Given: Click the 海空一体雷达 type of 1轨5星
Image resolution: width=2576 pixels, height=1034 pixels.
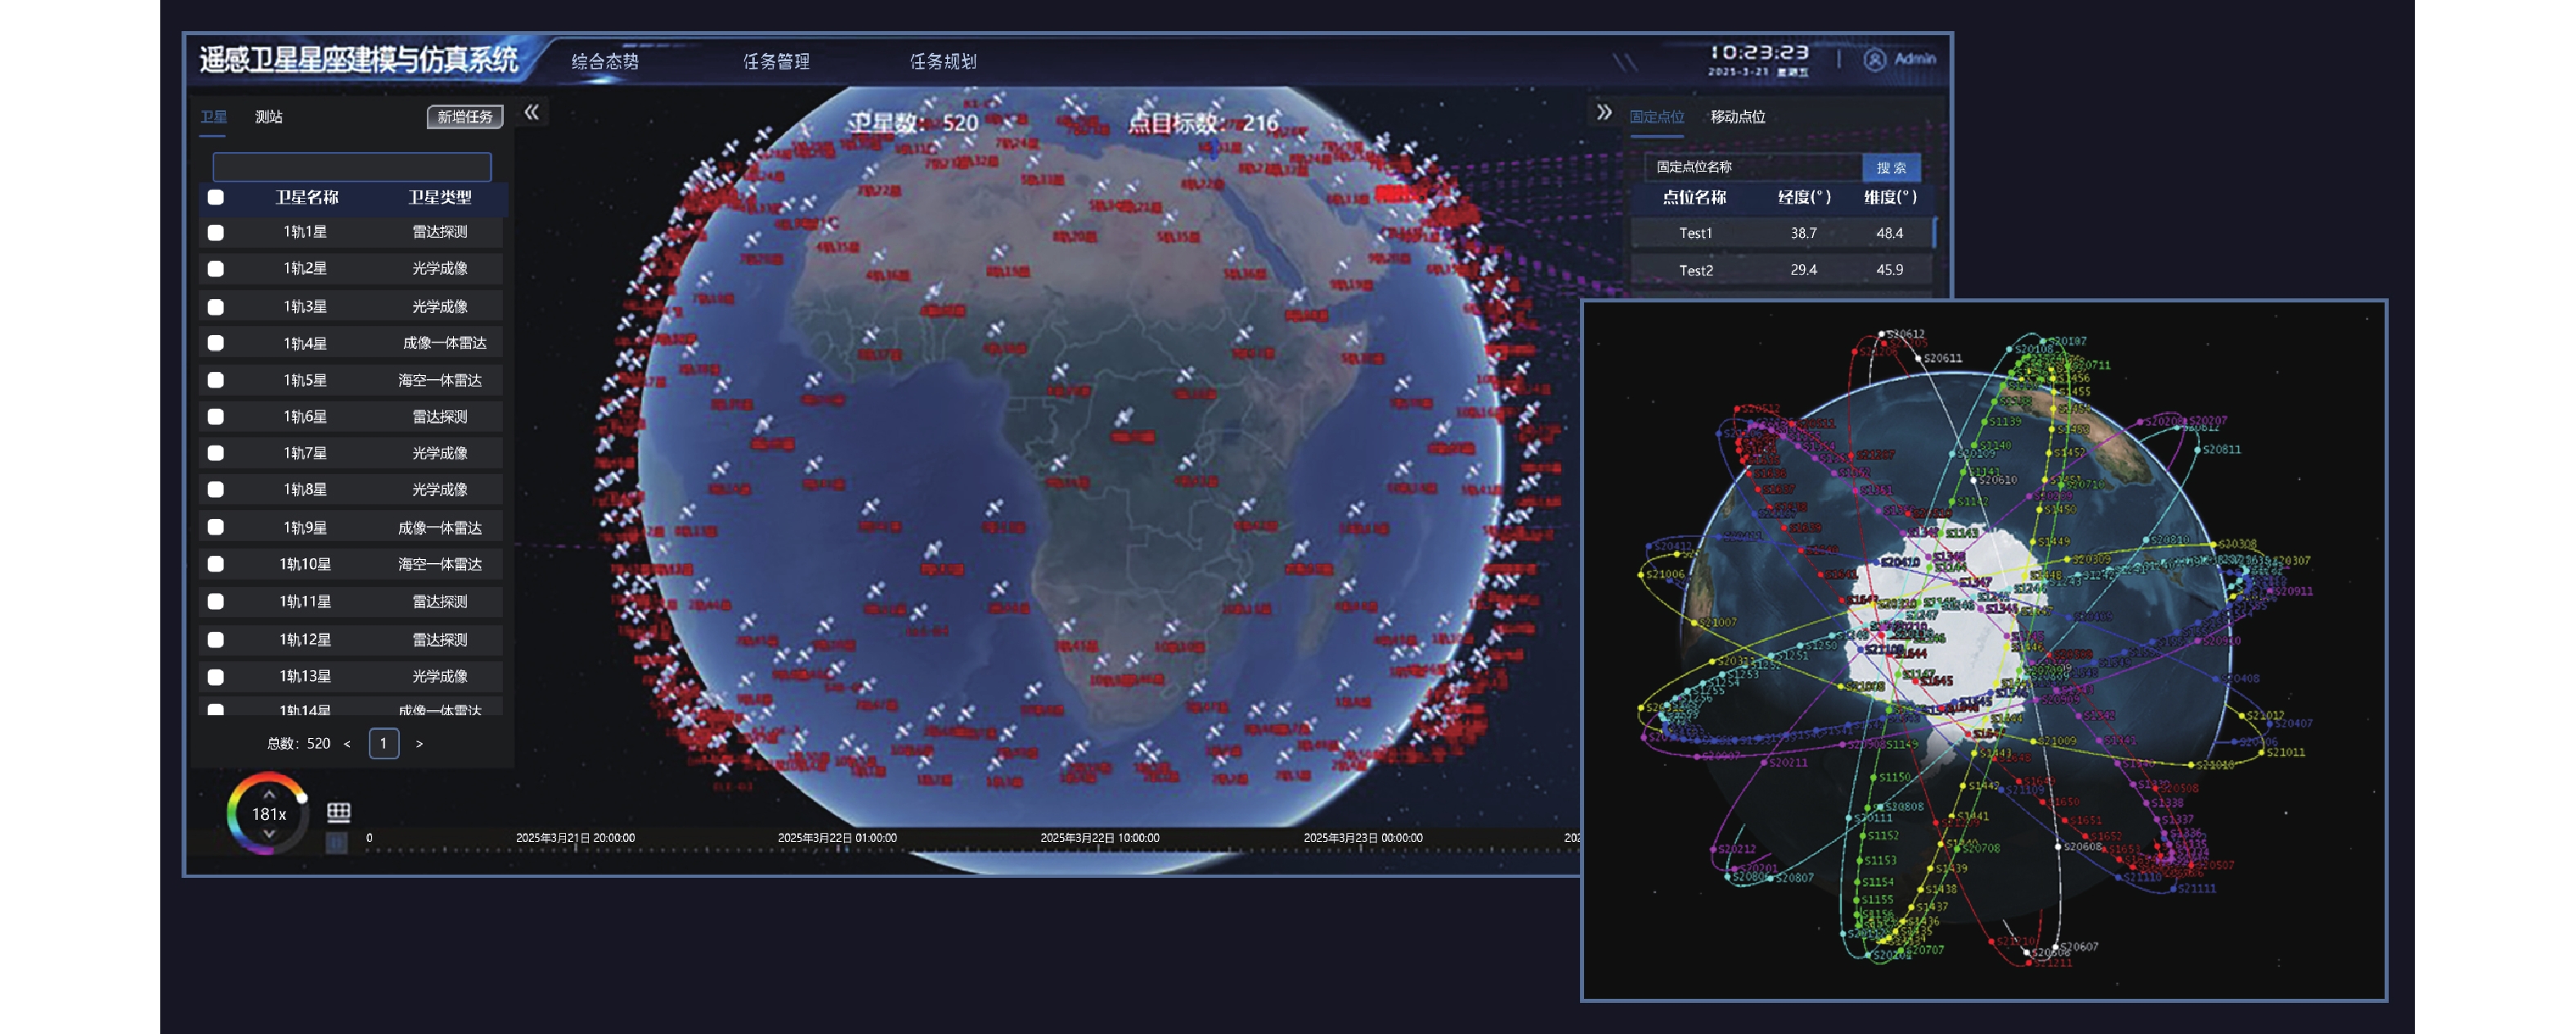Looking at the screenshot, I should pos(440,380).
